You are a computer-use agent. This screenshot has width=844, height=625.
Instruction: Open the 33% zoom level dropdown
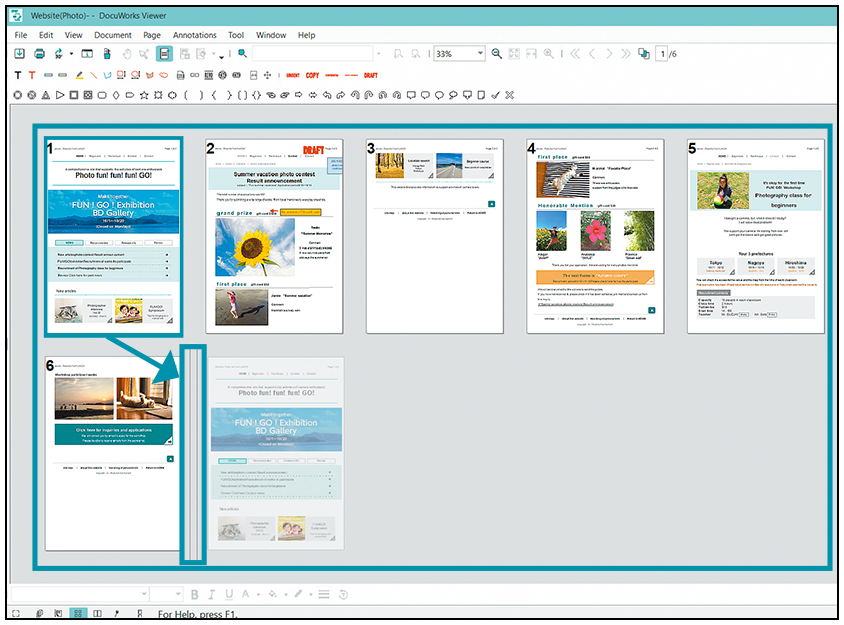(480, 54)
